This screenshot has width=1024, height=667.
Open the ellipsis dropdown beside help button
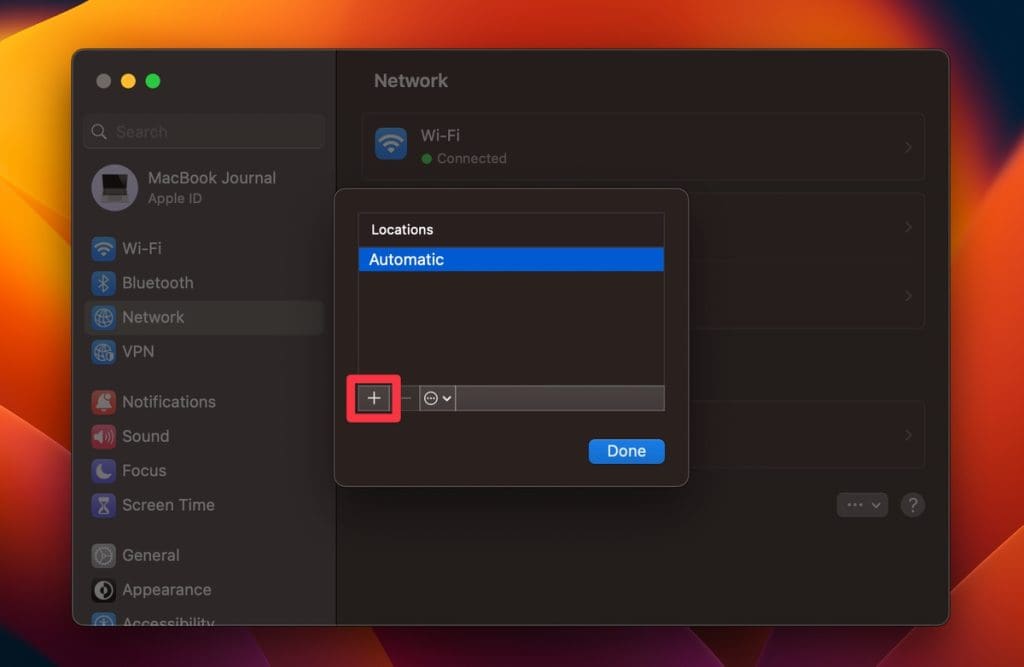(863, 505)
